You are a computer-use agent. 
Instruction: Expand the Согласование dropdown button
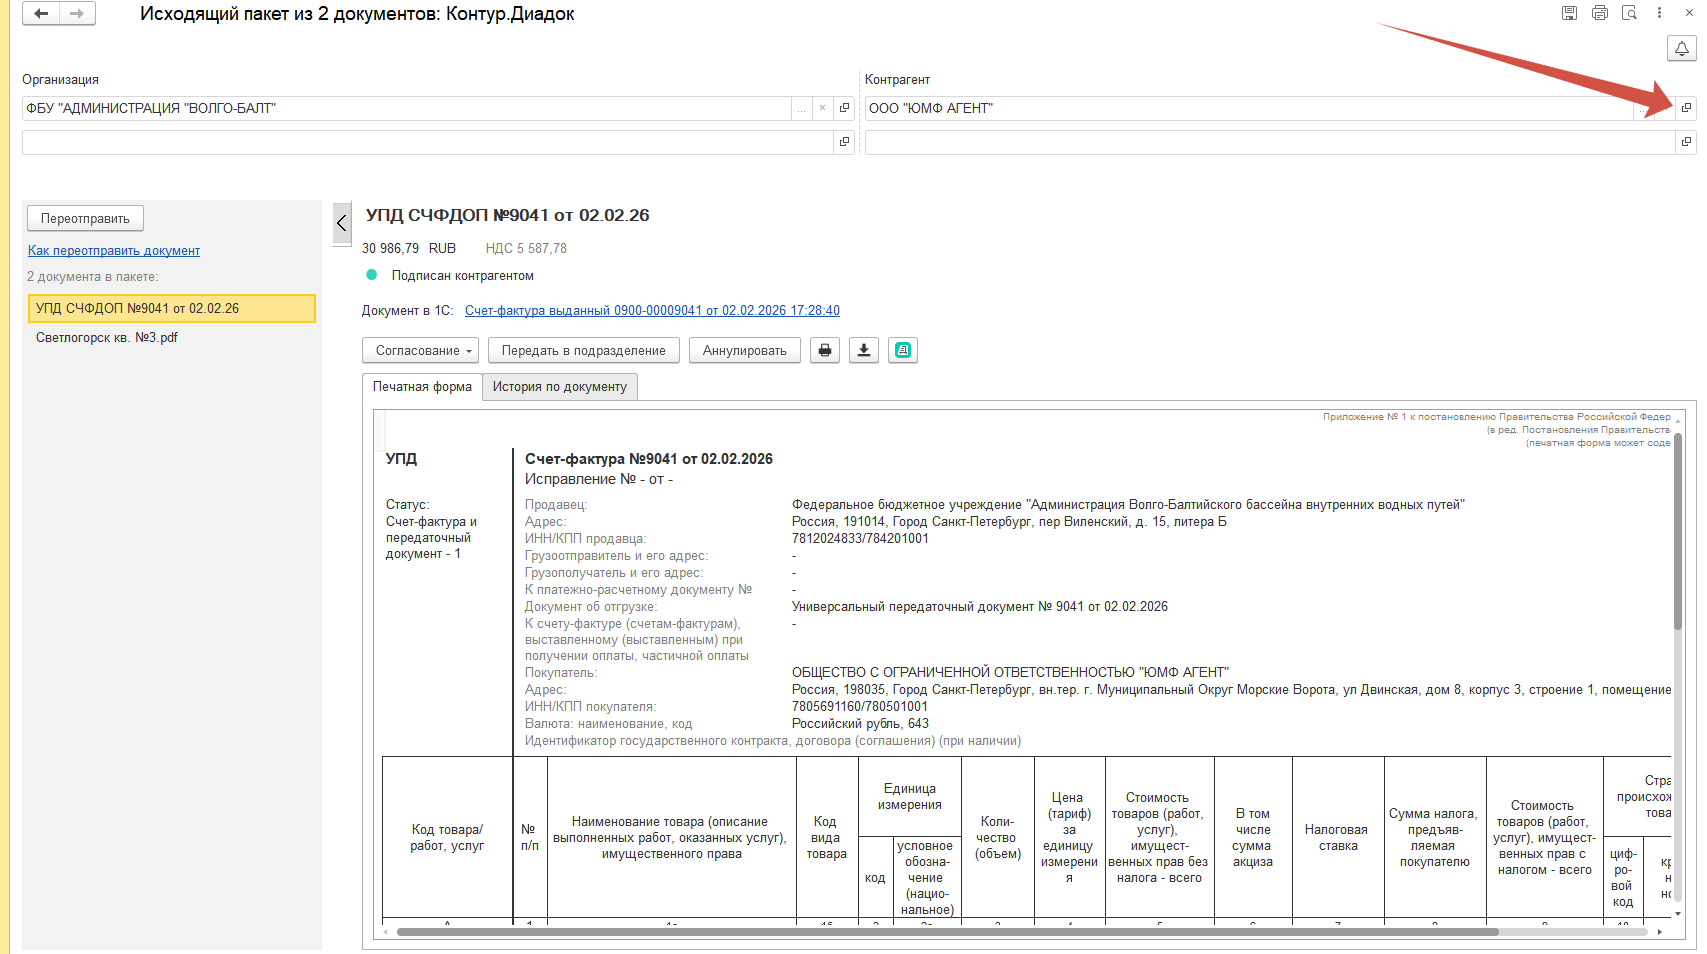pos(420,350)
